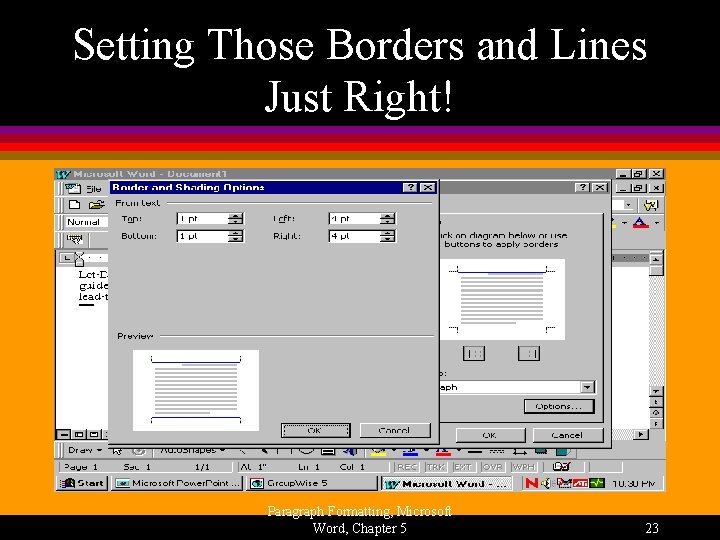This screenshot has height=540, width=720.
Task: Click the border diagram in Borders dialog
Action: pyautogui.click(x=502, y=299)
